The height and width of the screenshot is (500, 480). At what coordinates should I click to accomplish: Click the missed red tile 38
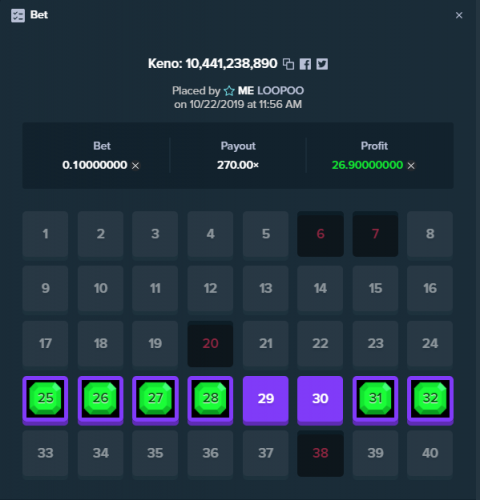[320, 453]
